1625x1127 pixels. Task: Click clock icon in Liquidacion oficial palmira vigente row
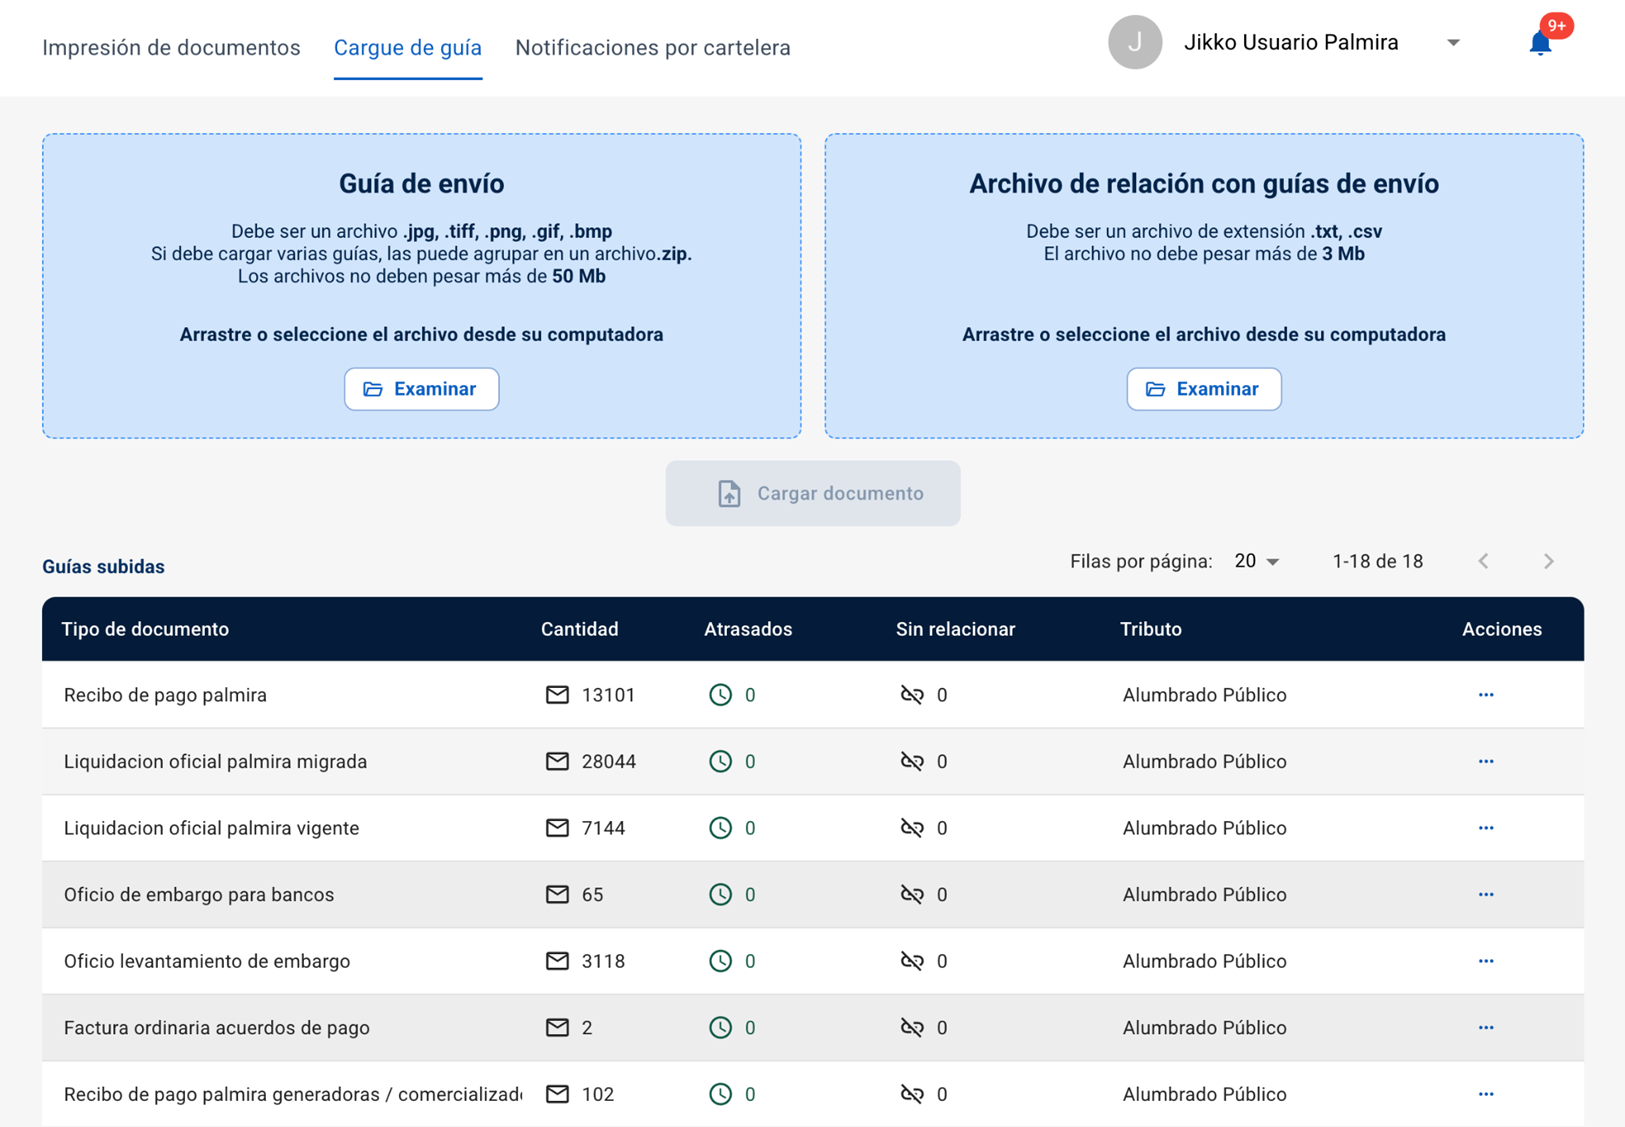point(720,828)
